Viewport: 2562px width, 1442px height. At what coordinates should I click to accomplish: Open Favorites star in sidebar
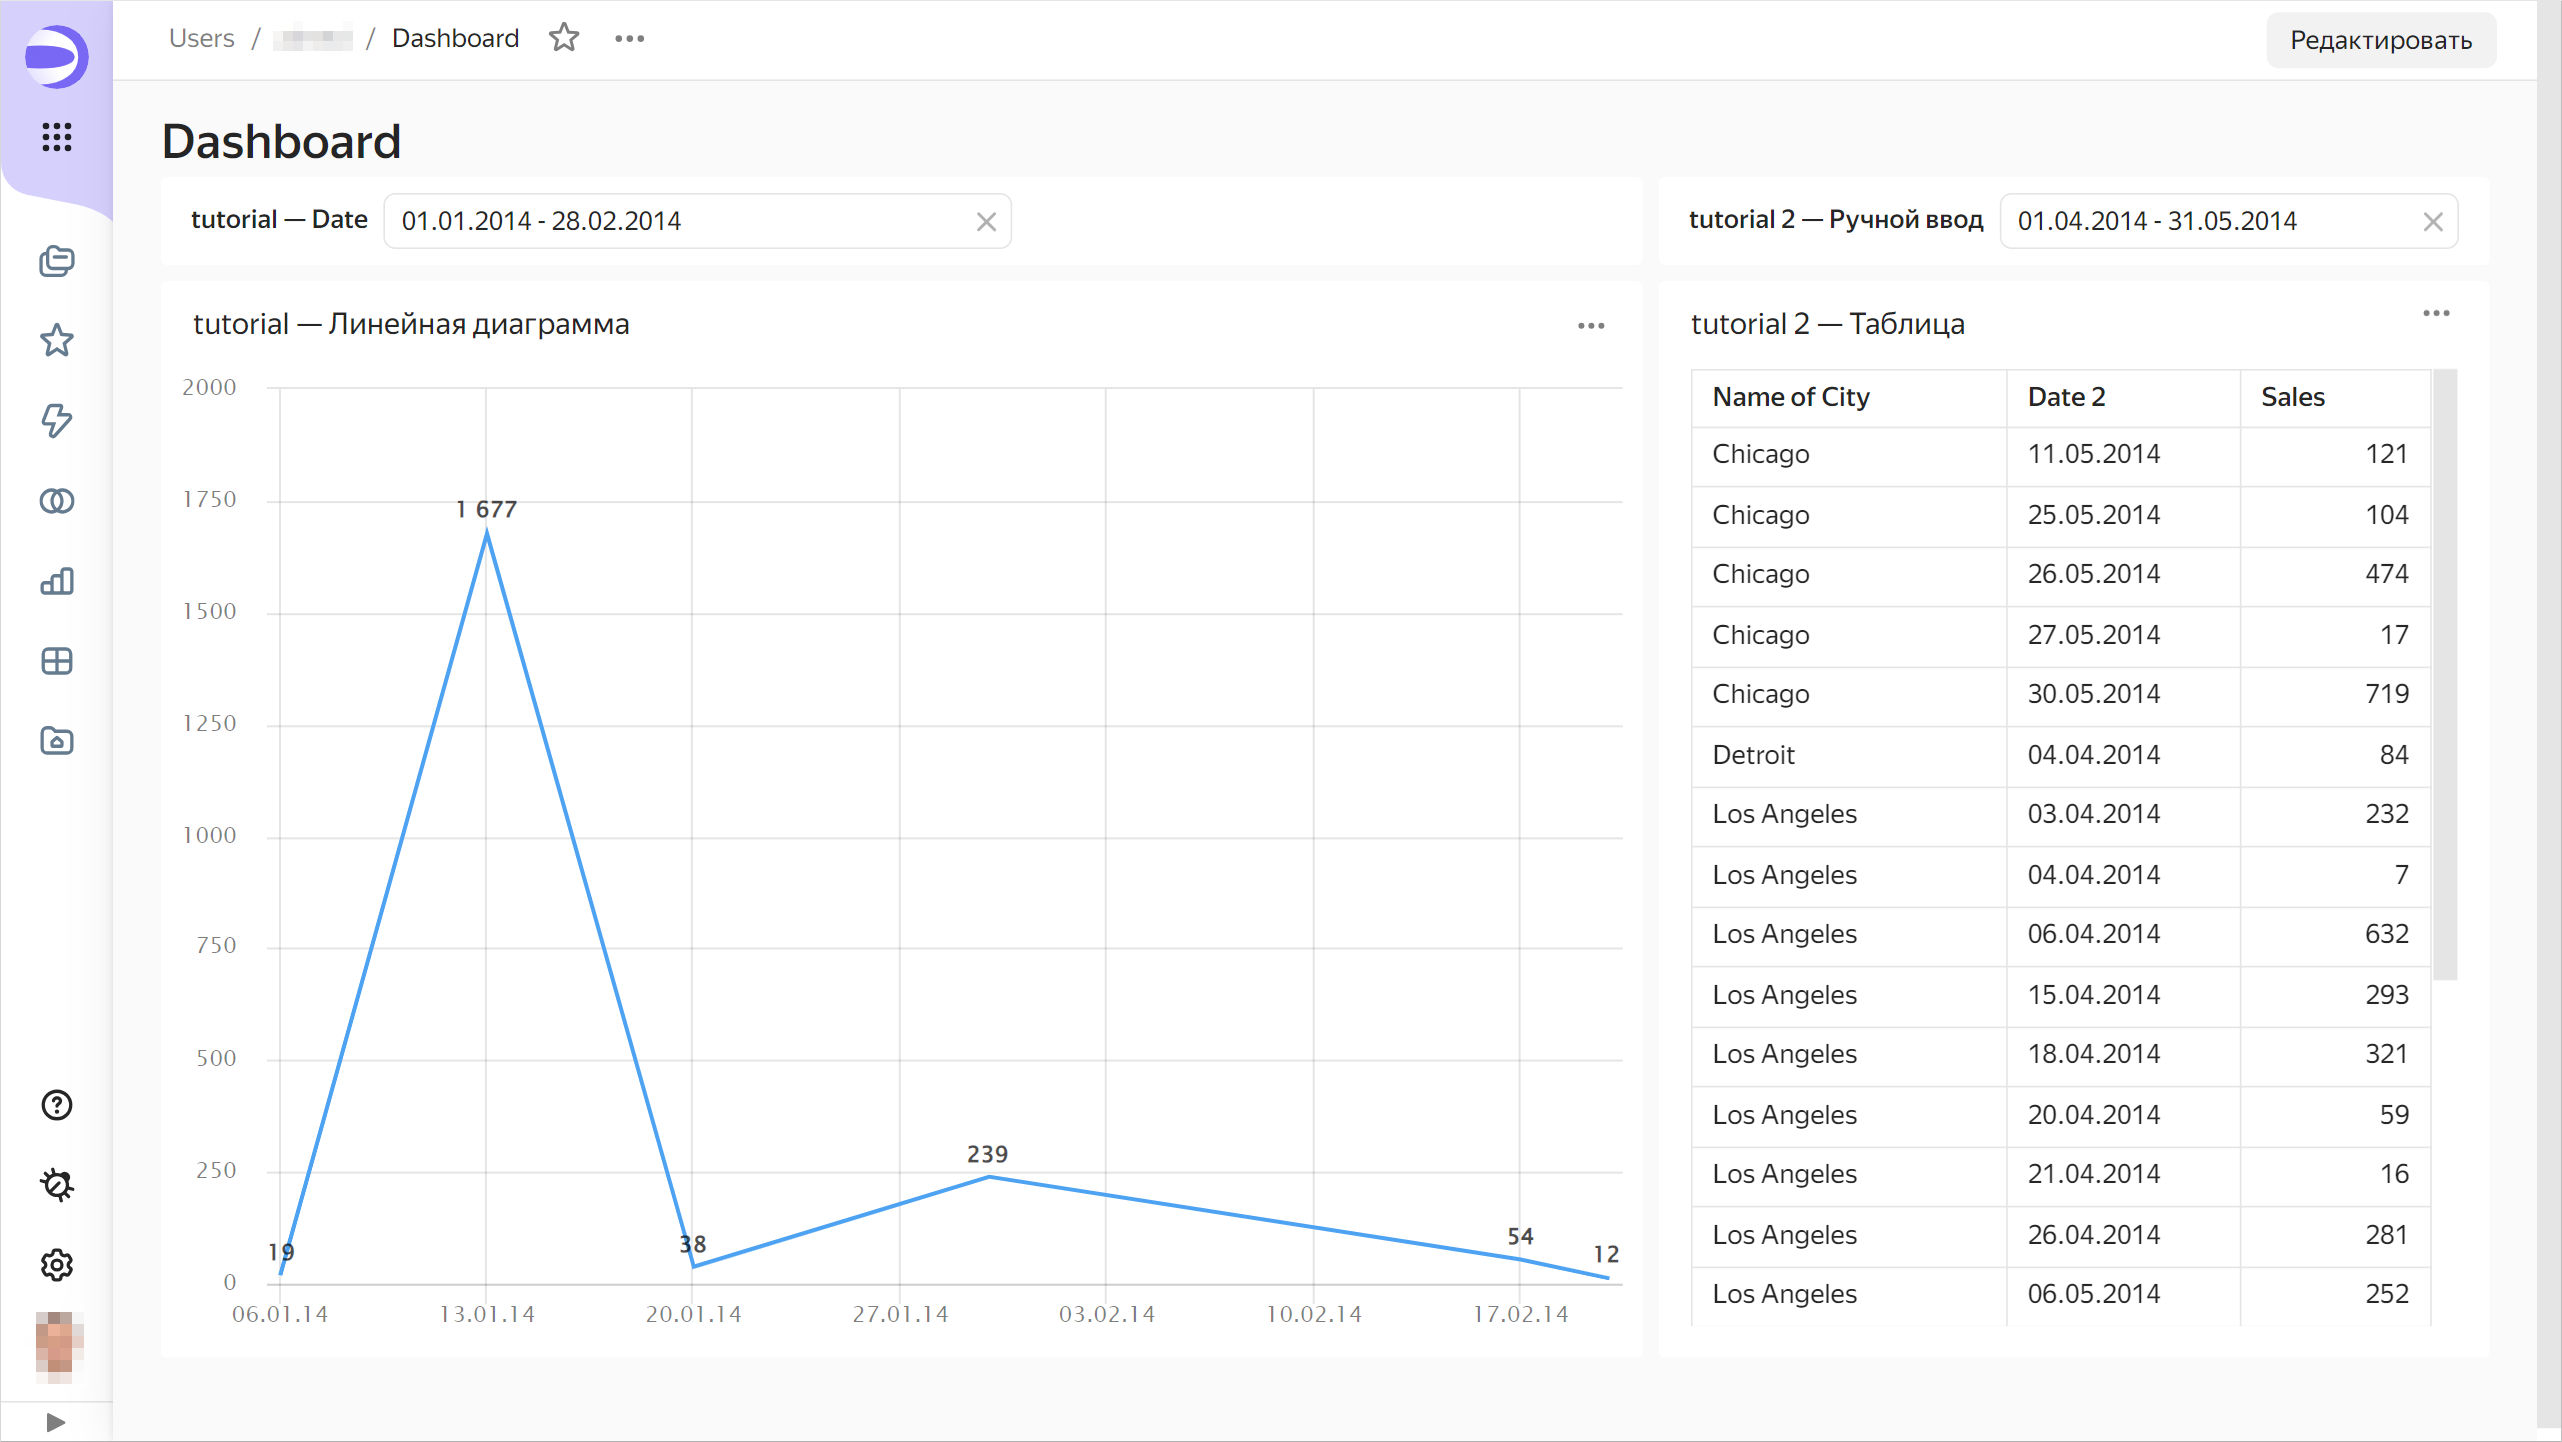click(57, 341)
